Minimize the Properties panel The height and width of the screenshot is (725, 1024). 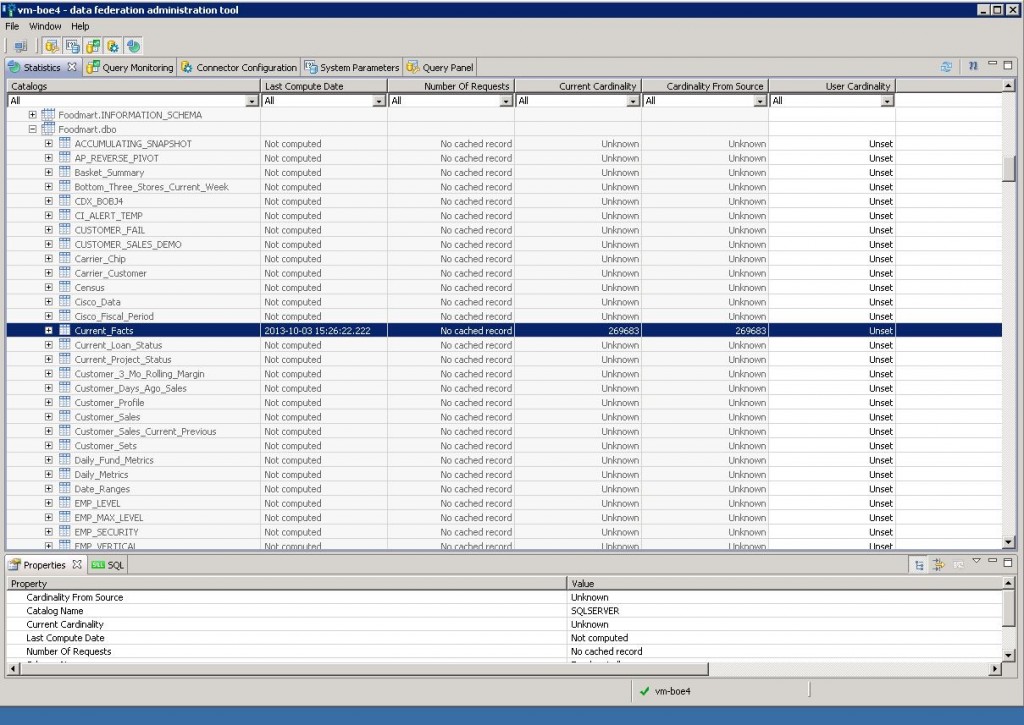click(x=993, y=561)
